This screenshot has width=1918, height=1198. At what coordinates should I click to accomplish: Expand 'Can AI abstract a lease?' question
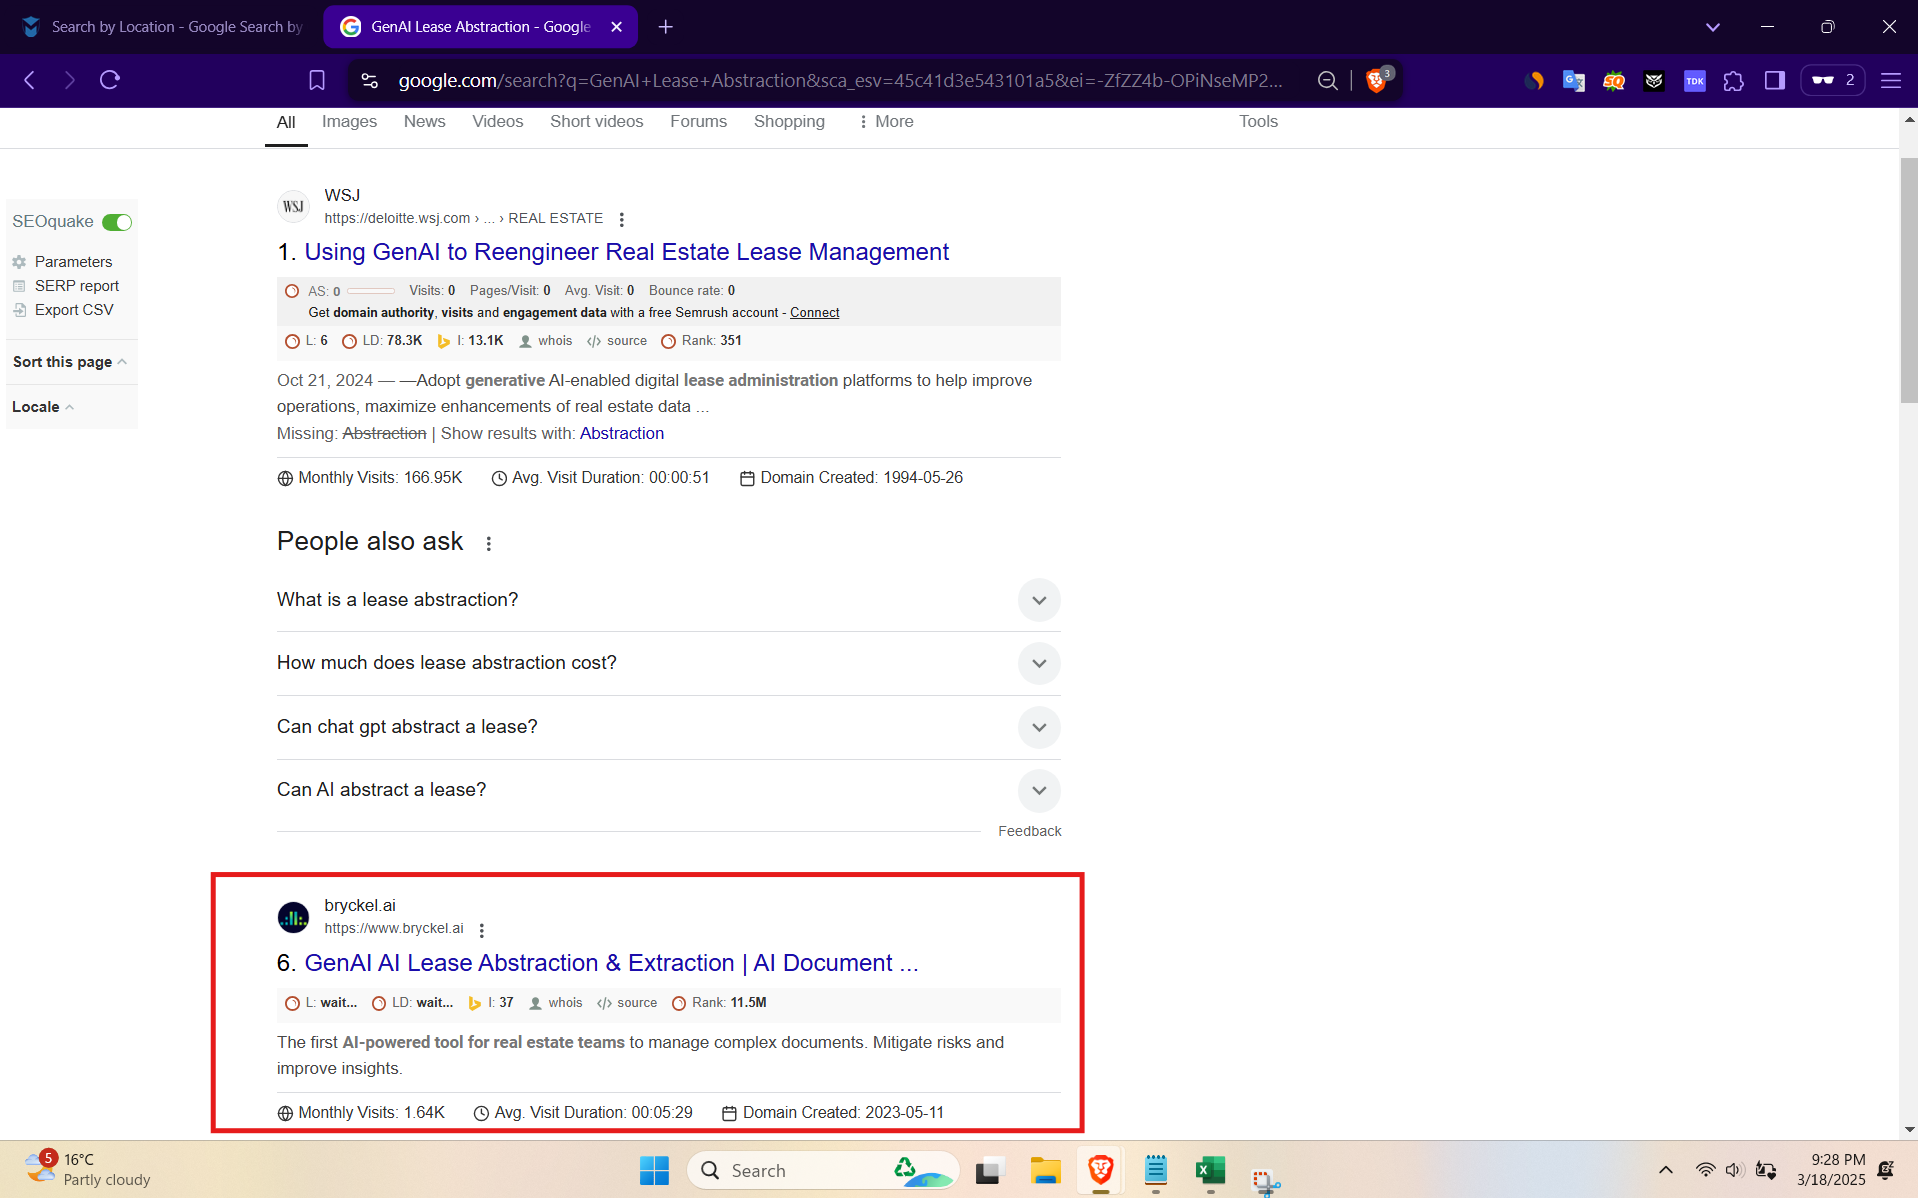click(x=668, y=790)
